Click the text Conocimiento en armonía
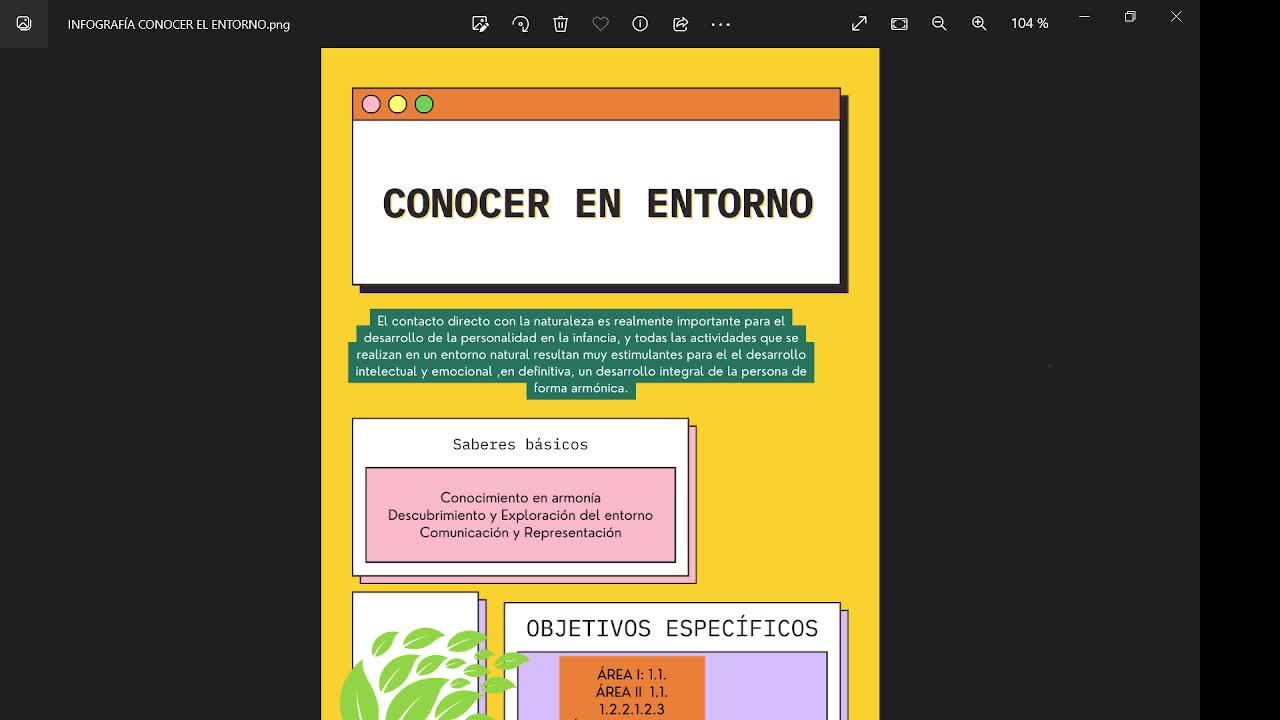The height and width of the screenshot is (720, 1280). tap(520, 497)
